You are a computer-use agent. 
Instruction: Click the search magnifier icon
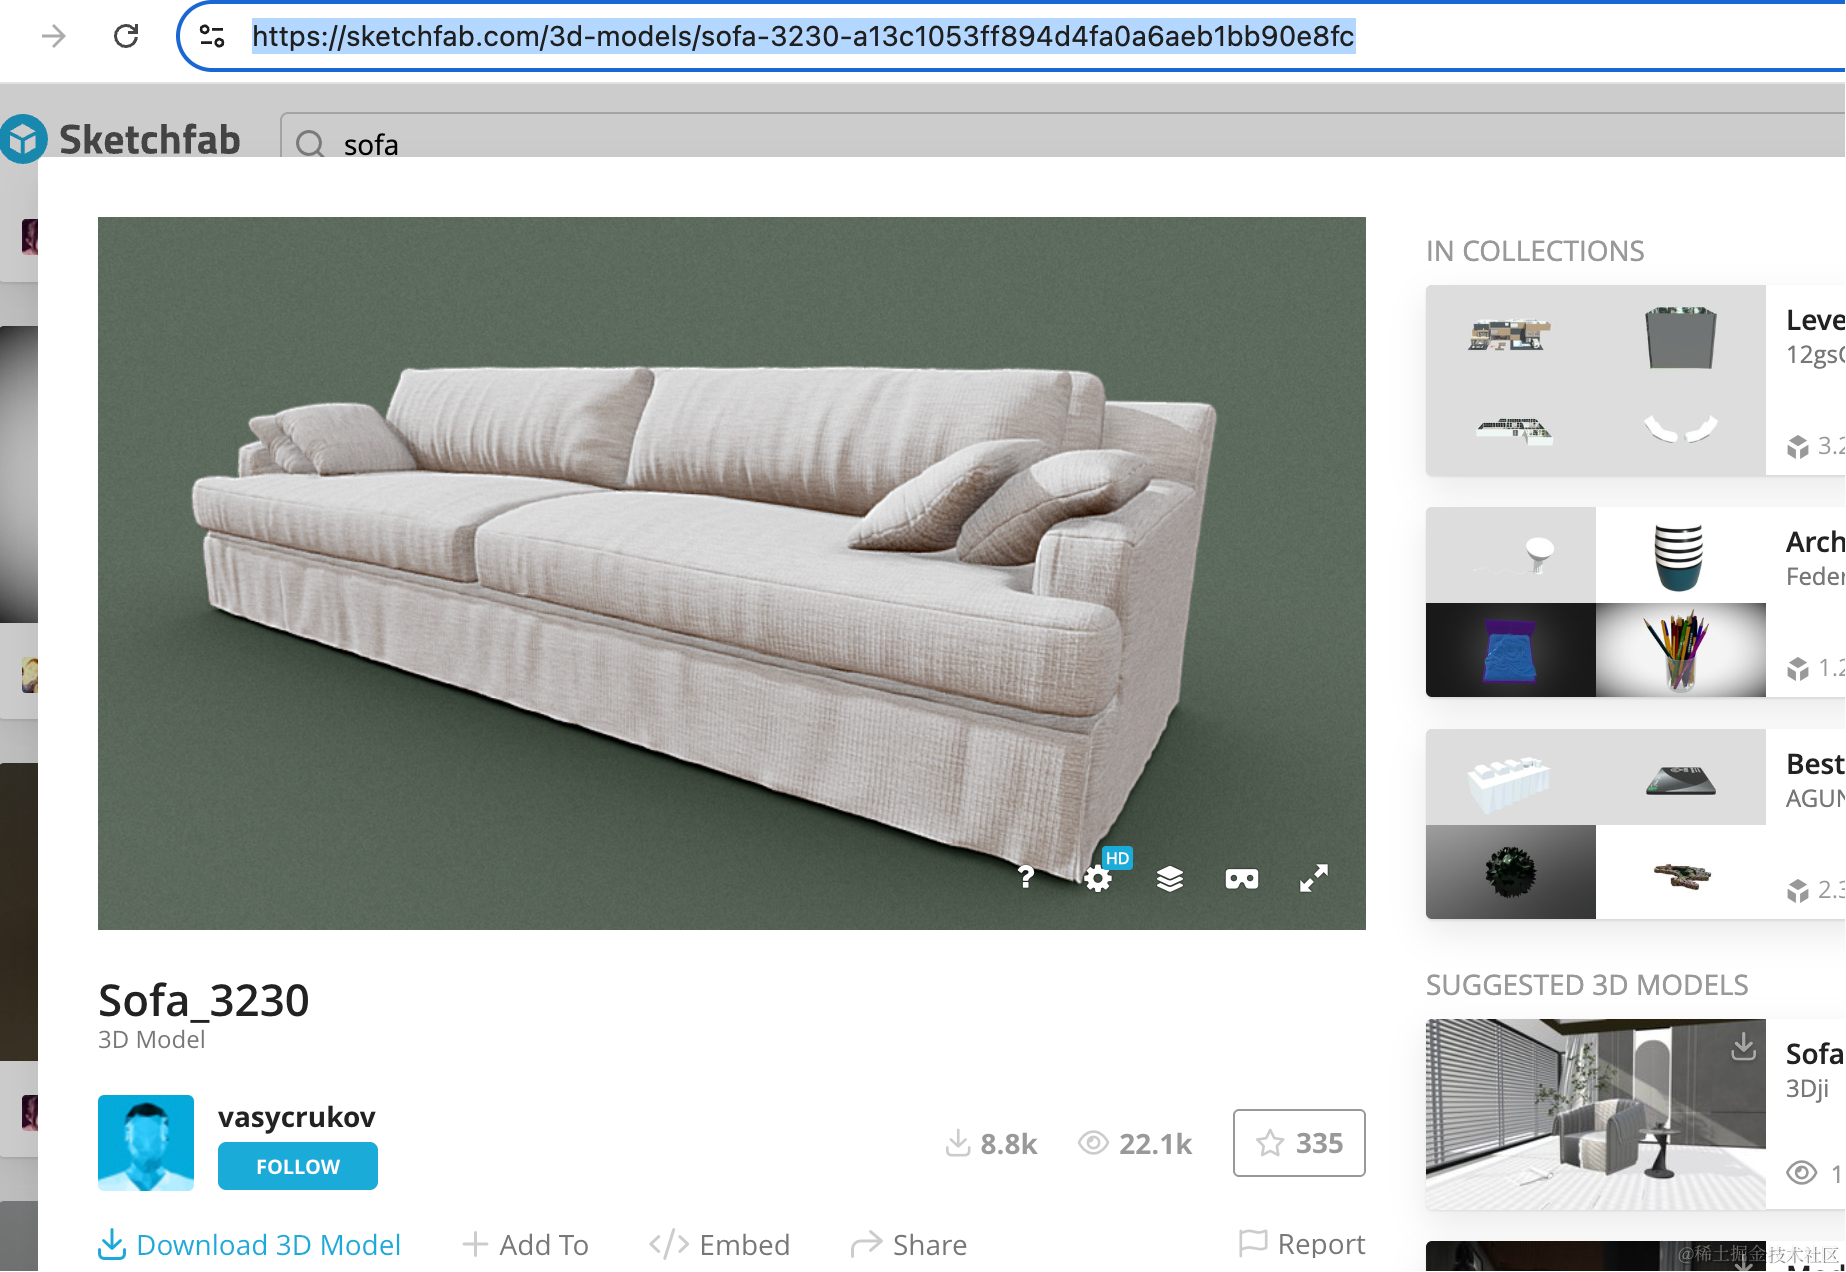310,144
